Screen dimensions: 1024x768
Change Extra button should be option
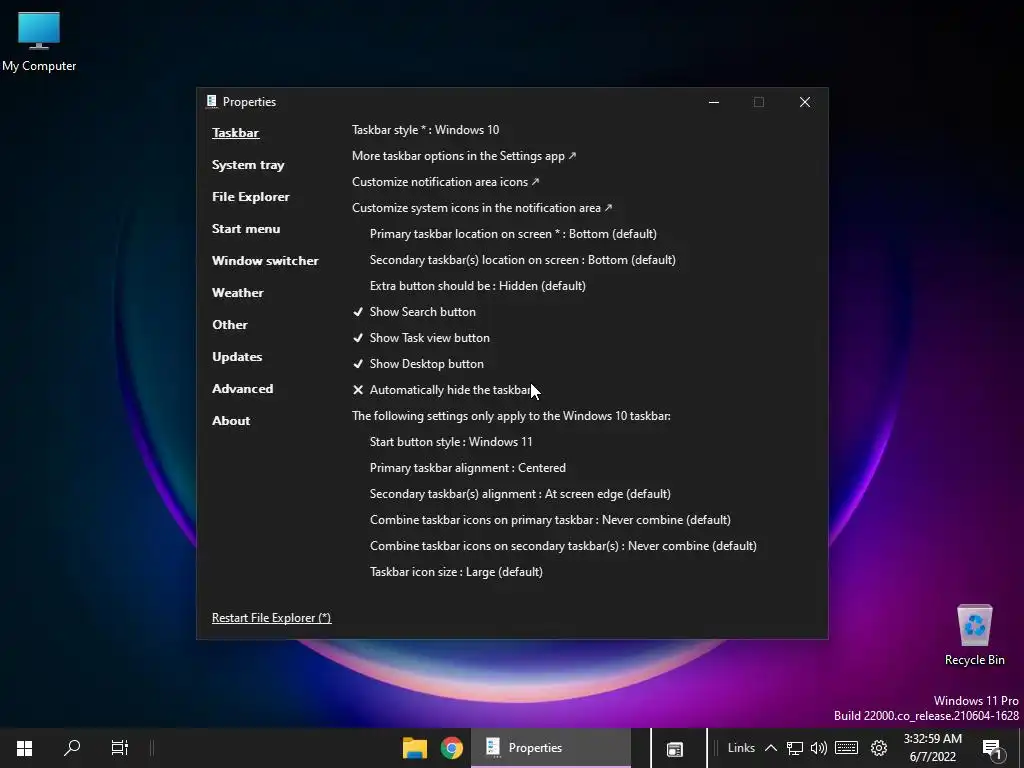click(x=477, y=286)
